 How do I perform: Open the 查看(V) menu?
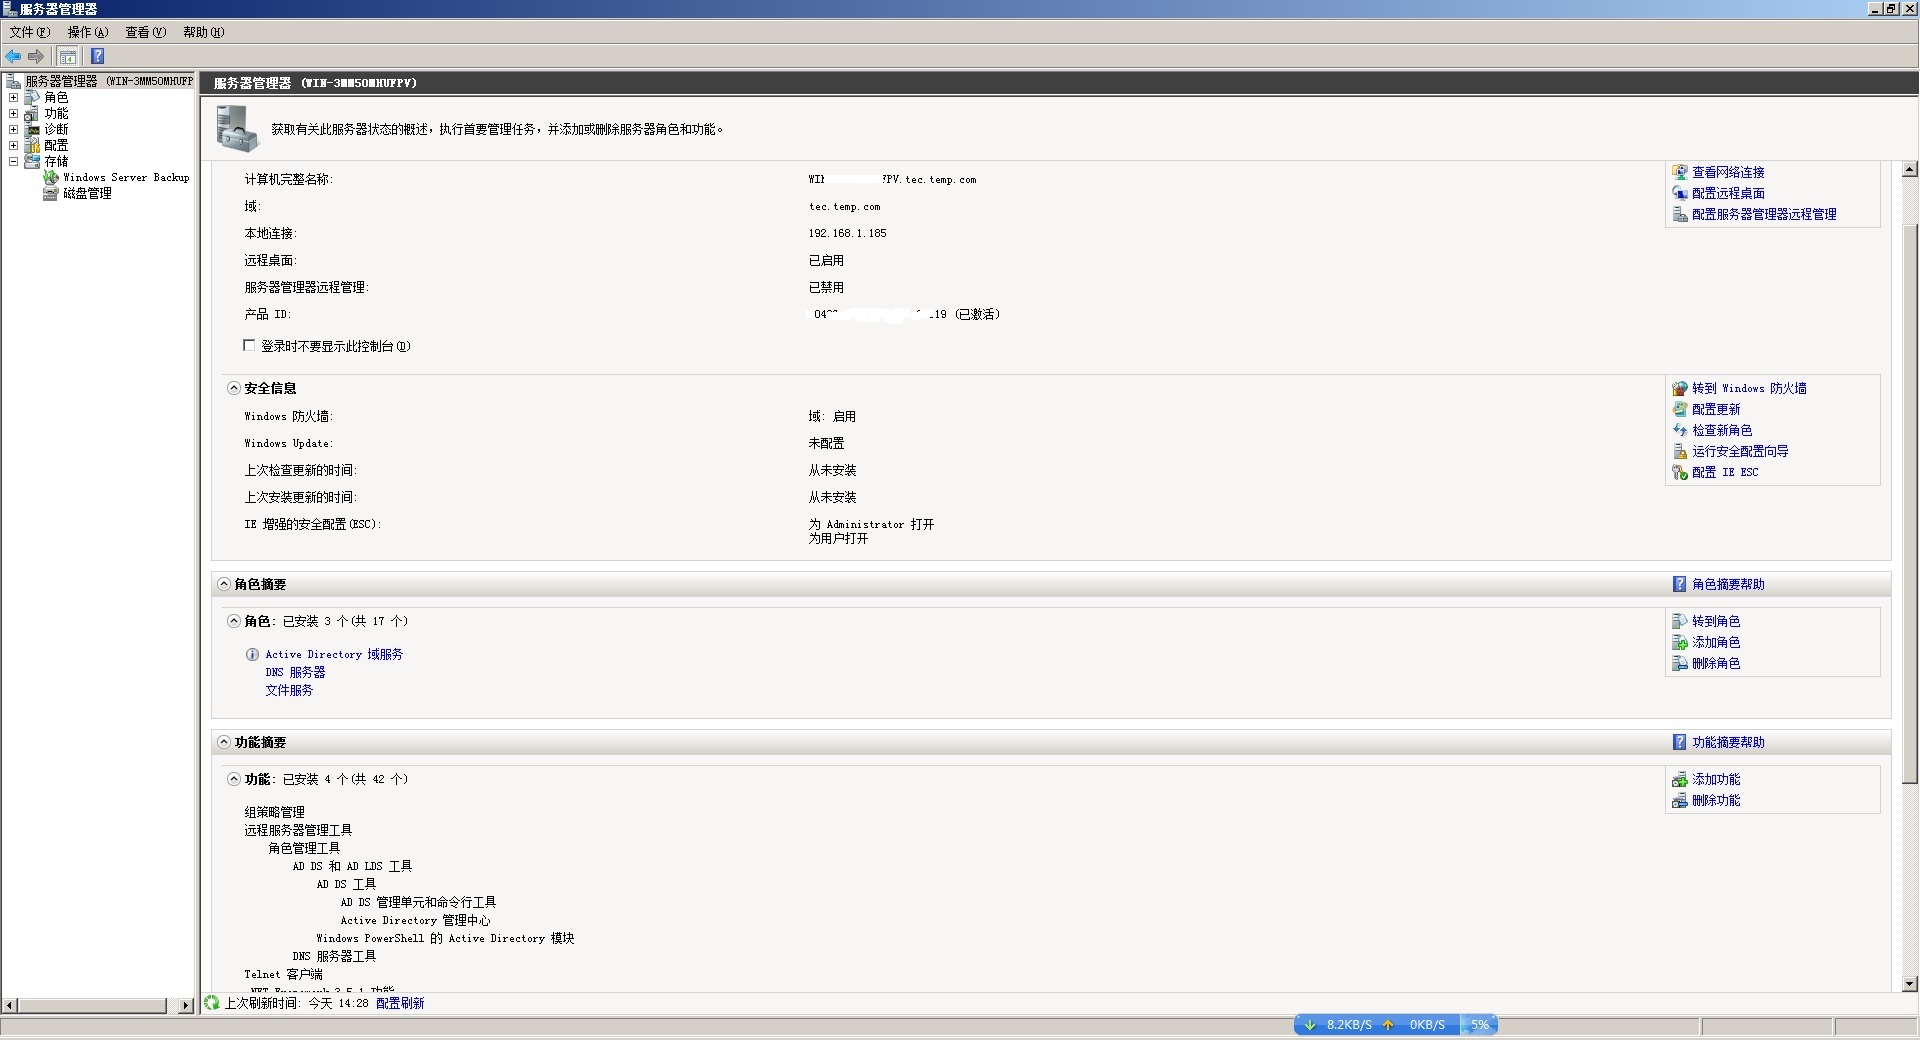146,32
